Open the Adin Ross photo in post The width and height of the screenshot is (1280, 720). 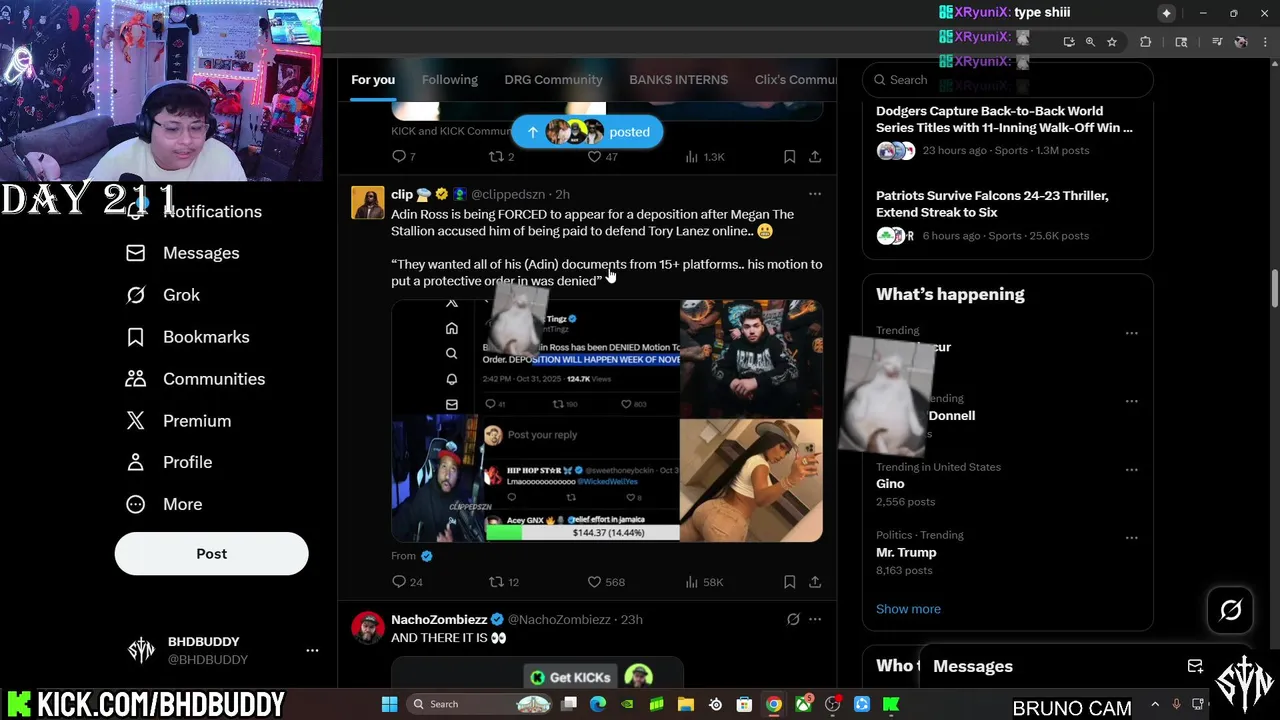tap(751, 358)
